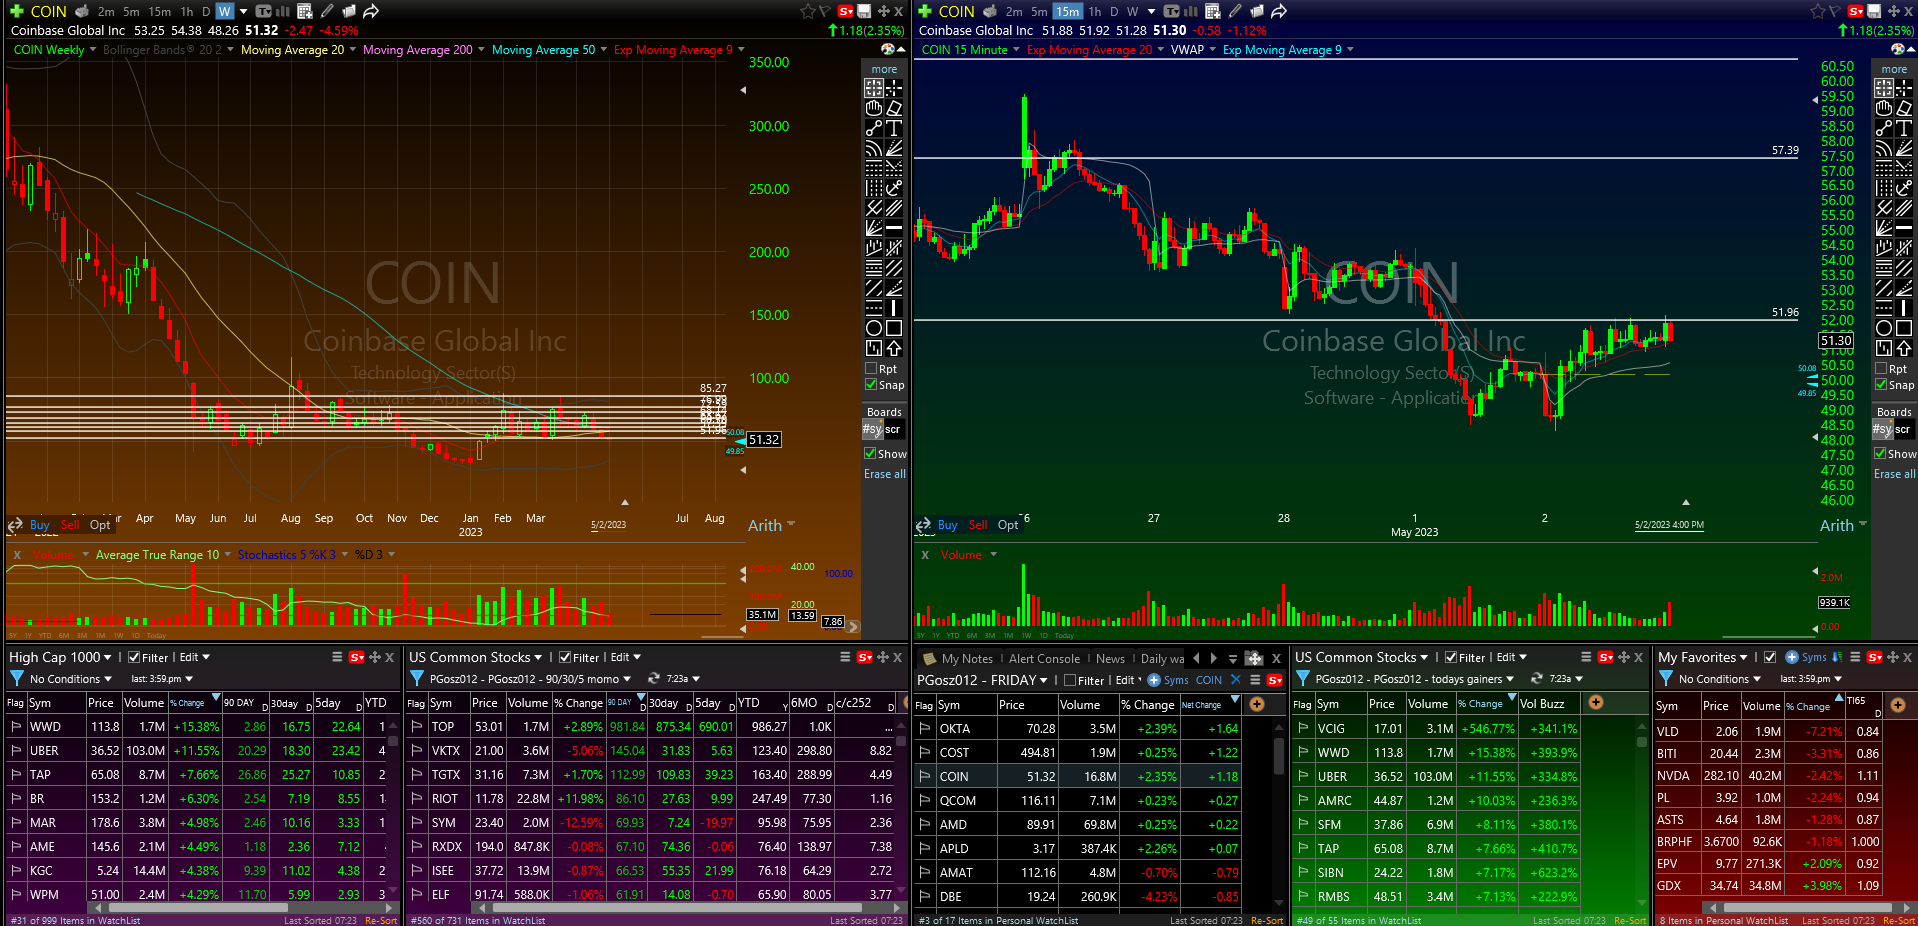
Task: Select the up arrow marker tool in right chart toolbar
Action: 1904,348
